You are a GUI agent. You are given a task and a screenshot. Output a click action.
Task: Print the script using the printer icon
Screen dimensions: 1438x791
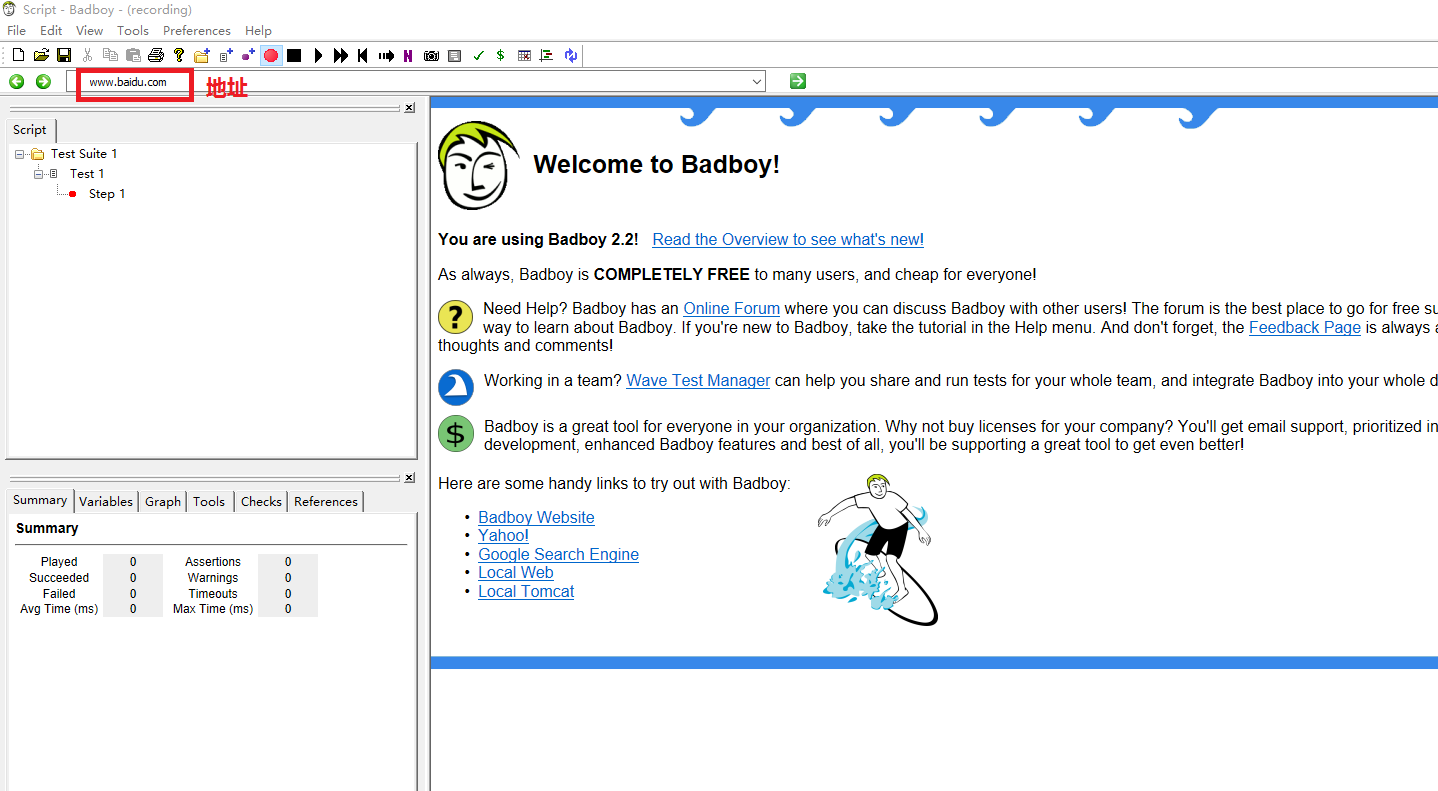(x=156, y=55)
